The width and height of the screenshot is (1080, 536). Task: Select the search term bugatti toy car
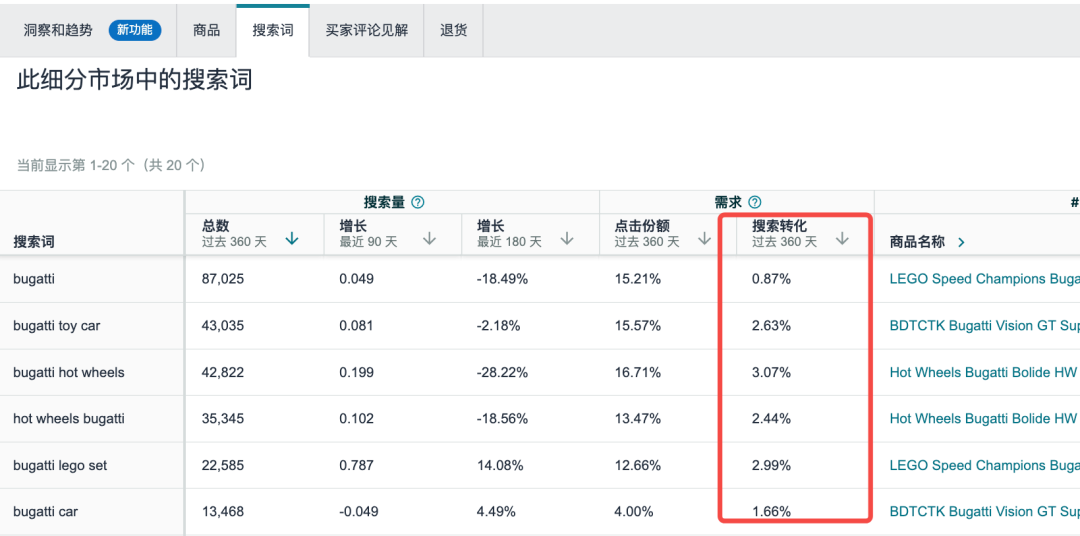[x=56, y=325]
